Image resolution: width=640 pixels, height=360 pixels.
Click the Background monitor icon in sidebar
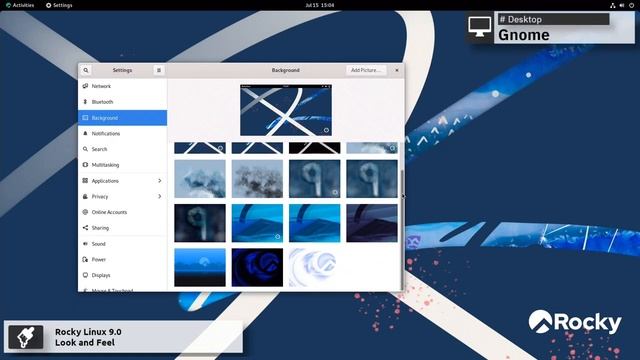pyautogui.click(x=85, y=118)
